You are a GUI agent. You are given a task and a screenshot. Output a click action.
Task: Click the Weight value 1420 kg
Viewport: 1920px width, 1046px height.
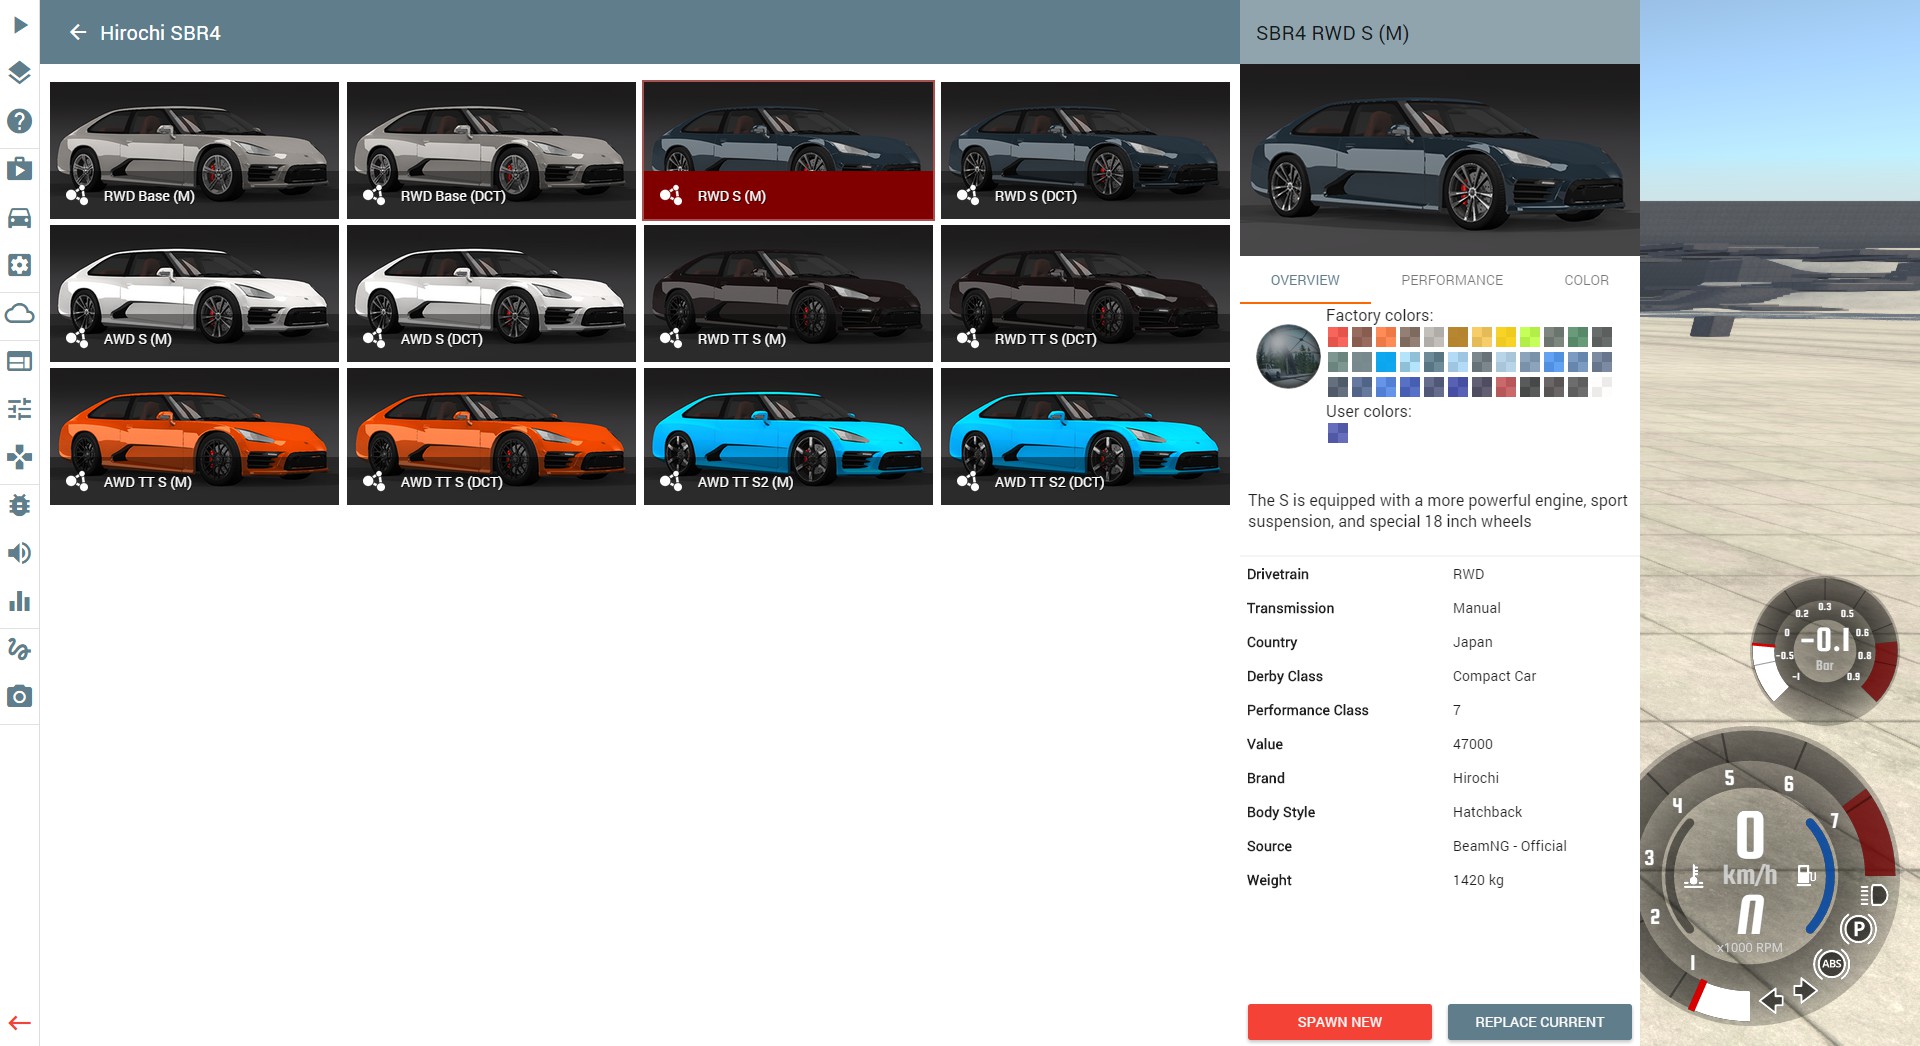[x=1478, y=880]
